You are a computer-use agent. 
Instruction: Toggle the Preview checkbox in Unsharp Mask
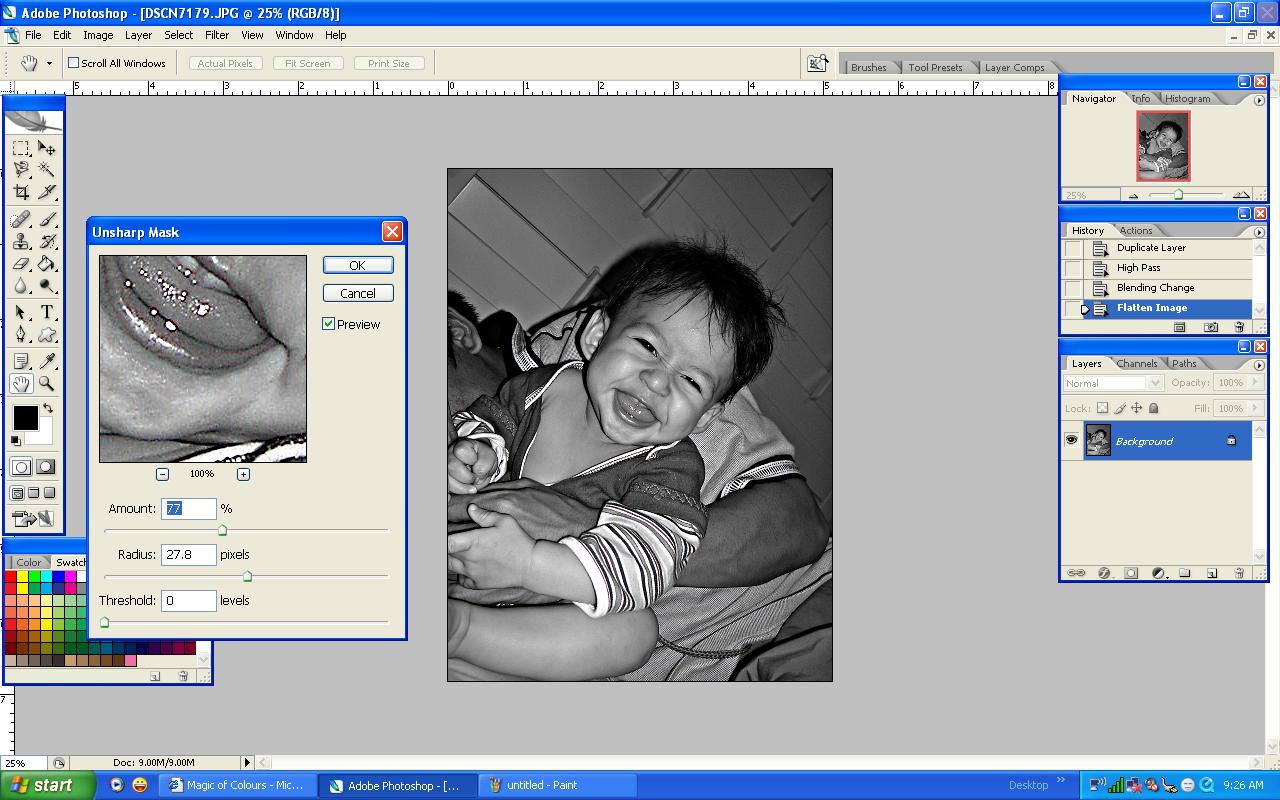(x=328, y=324)
